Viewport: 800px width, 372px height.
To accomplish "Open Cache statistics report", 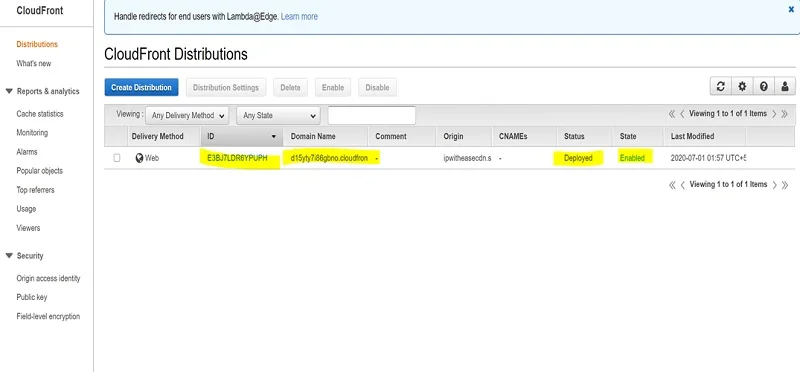I will (x=40, y=114).
